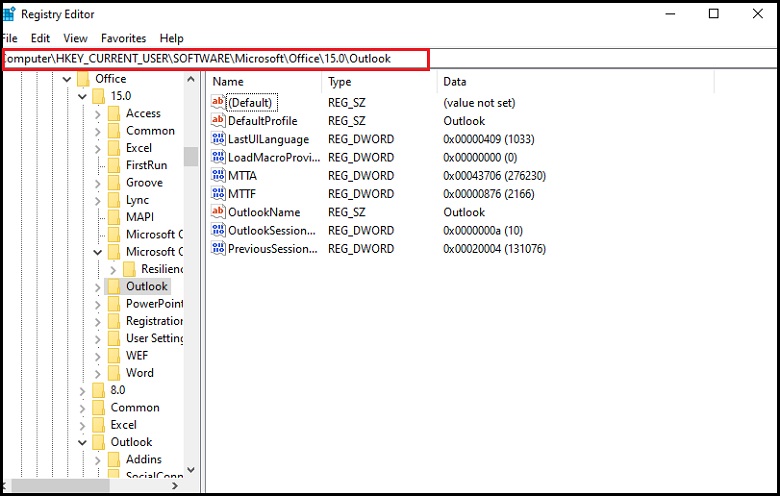Click the DWORD icon beside OutlookSession...
This screenshot has height=496, width=780.
pyautogui.click(x=218, y=230)
